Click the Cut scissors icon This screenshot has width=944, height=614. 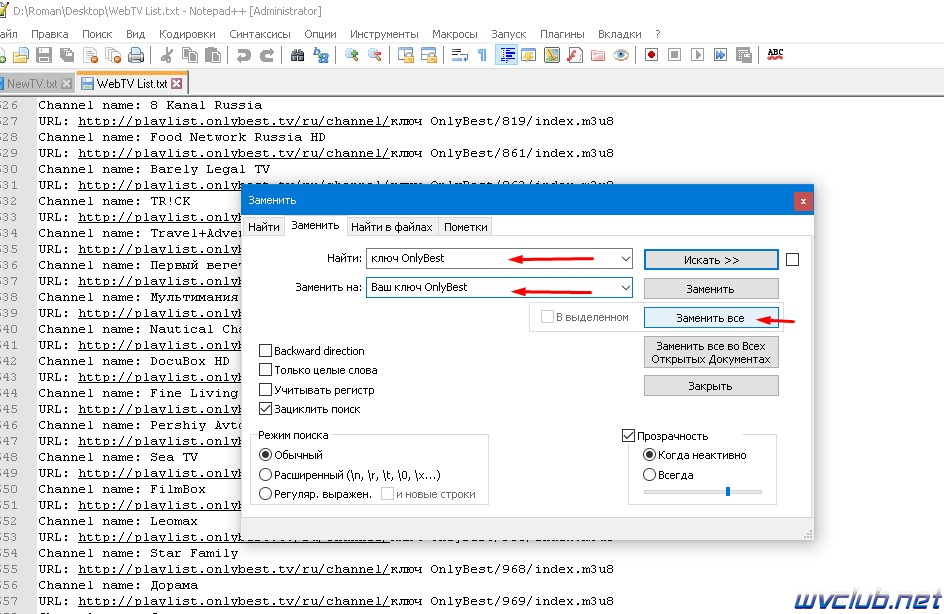pos(167,55)
